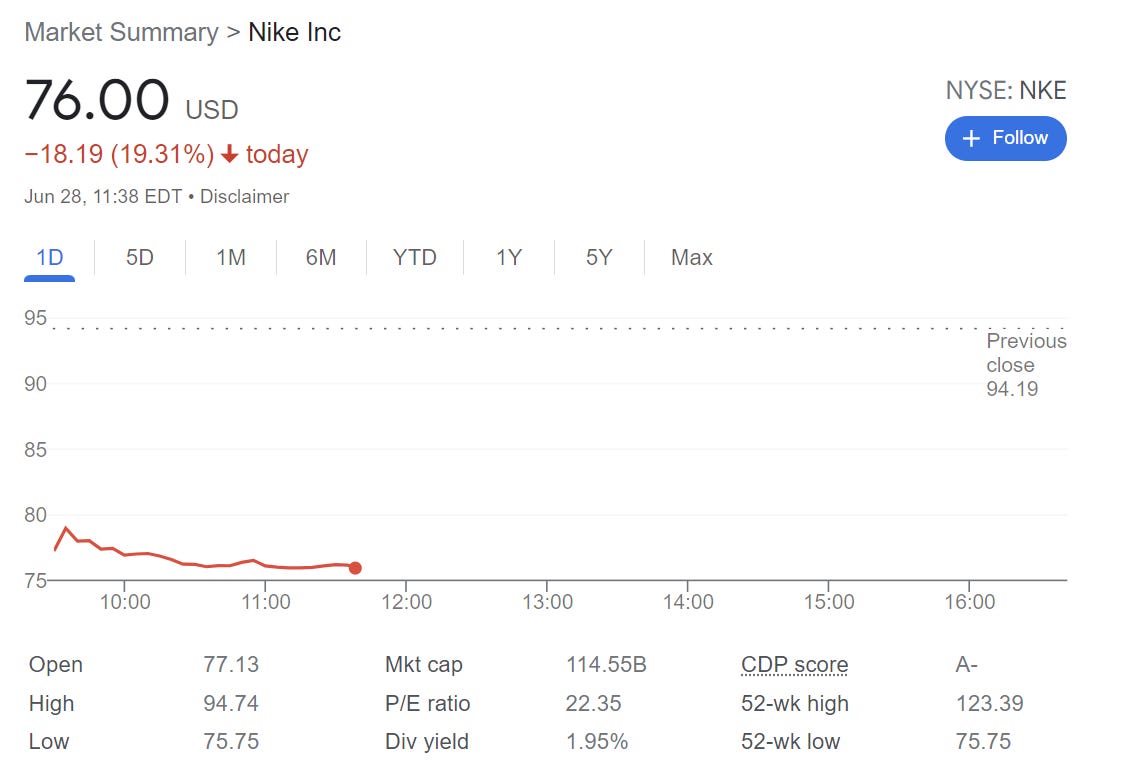Image resolution: width=1126 pixels, height=779 pixels.
Task: Switch to the 5Y chart tab
Action: click(x=599, y=258)
